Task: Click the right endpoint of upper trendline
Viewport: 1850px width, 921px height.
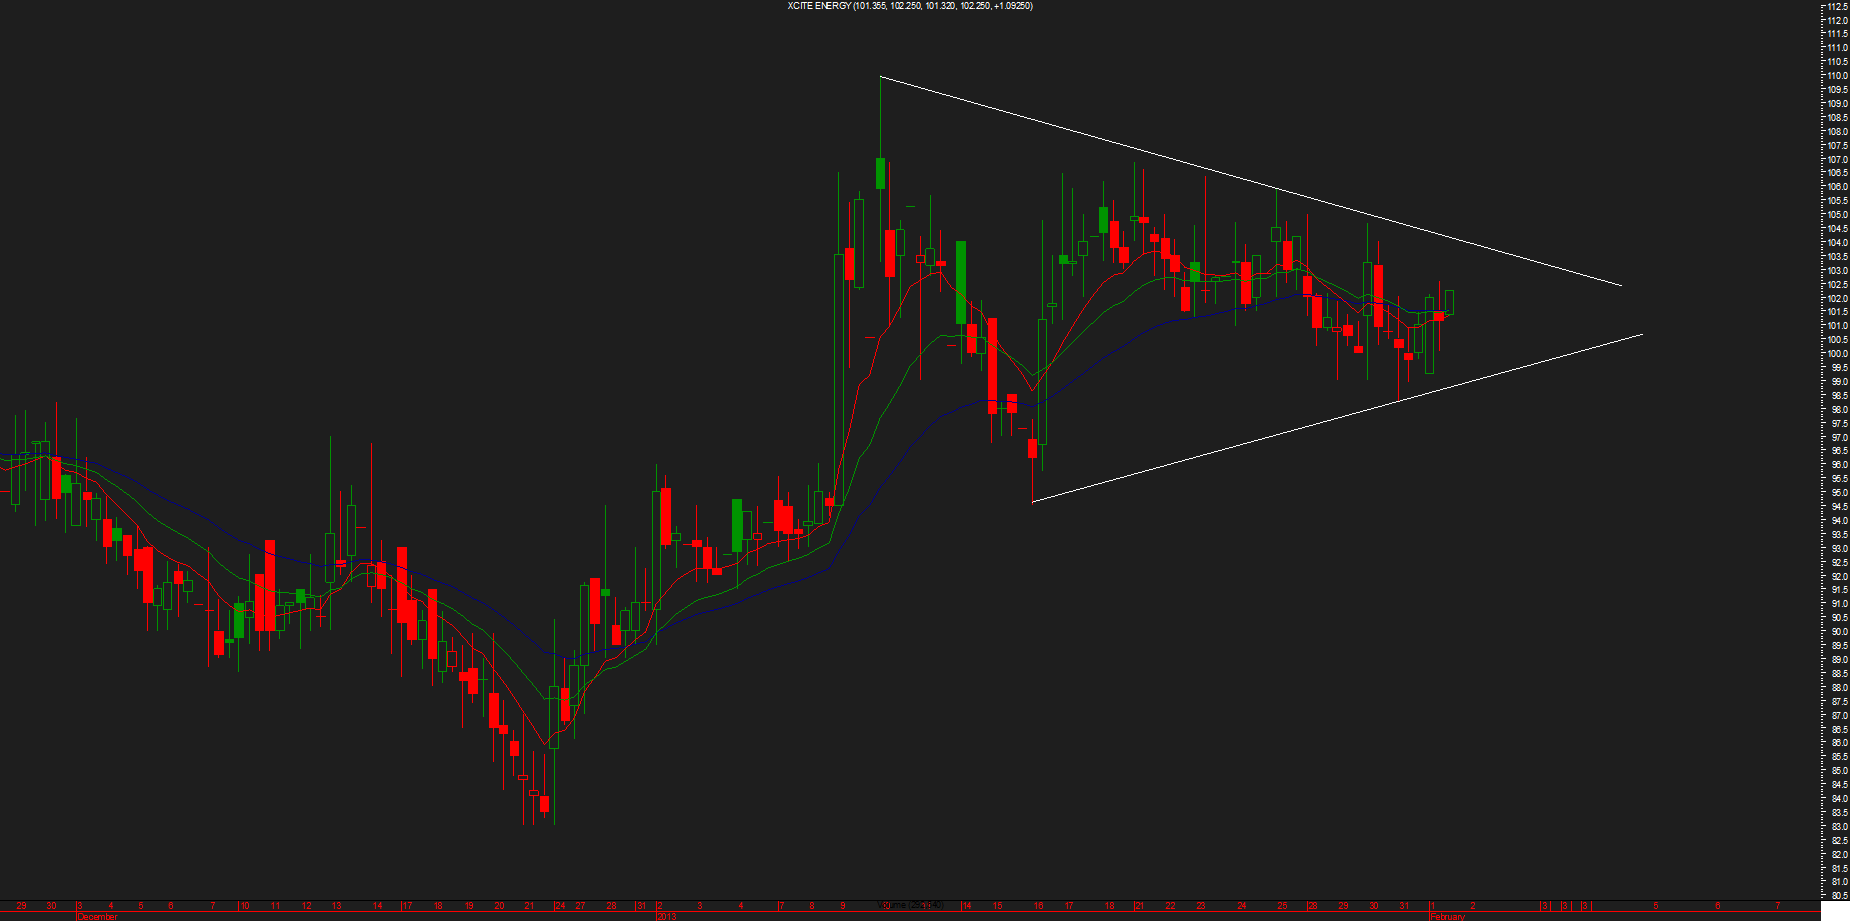Action: [1621, 286]
